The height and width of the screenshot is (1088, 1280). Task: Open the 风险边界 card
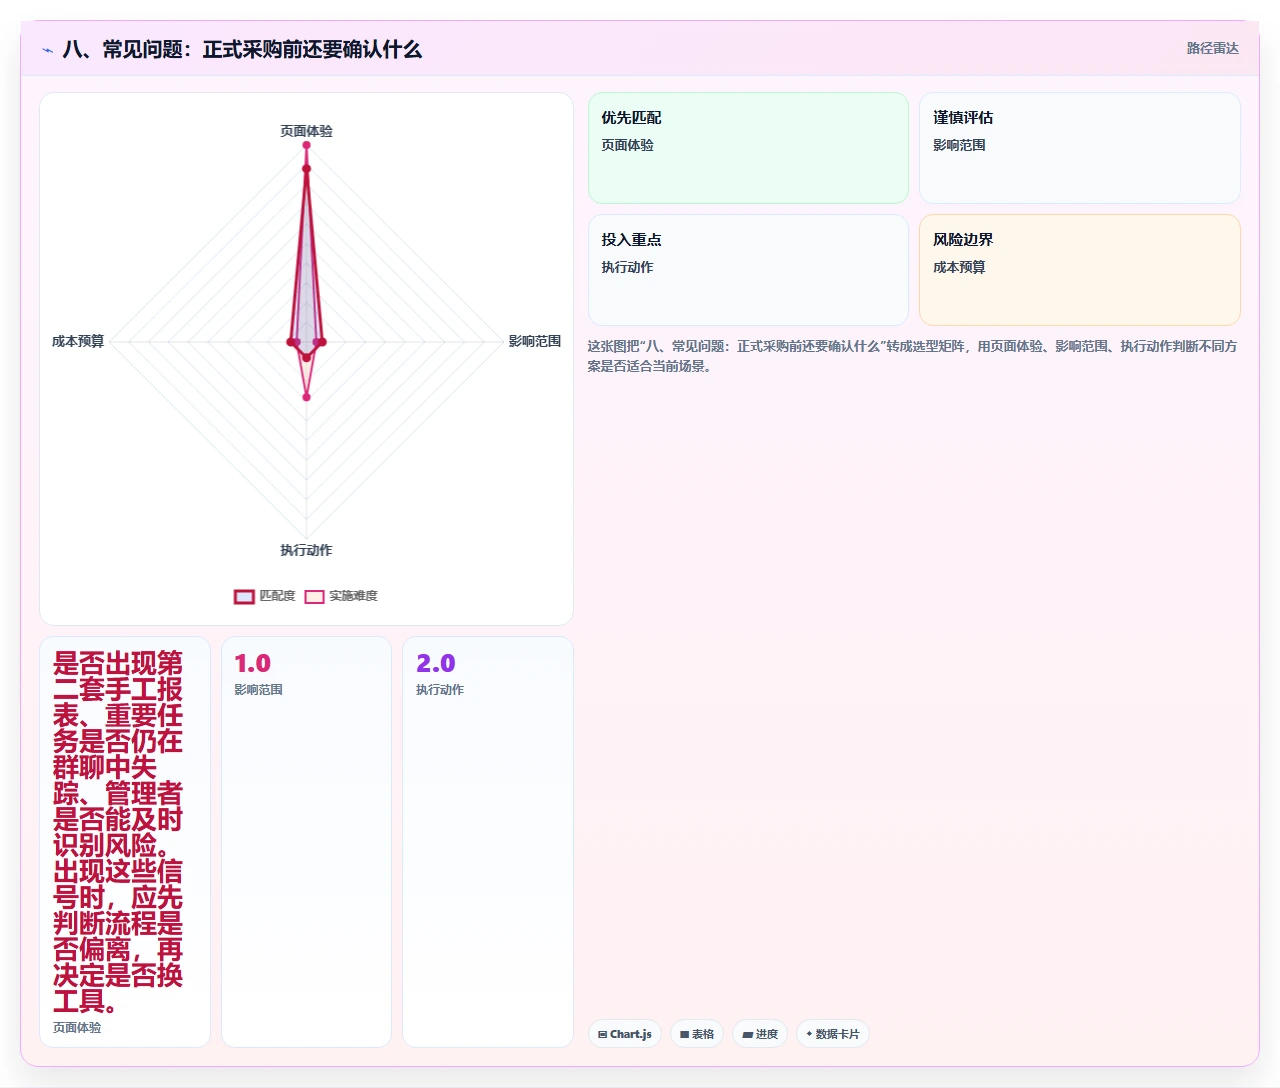coord(1080,270)
